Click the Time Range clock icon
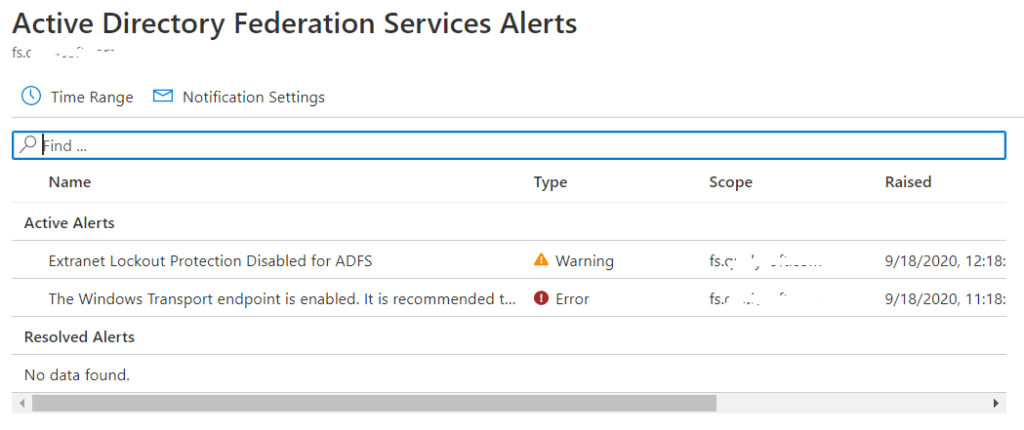Viewport: 1024px width, 430px height. (x=31, y=96)
